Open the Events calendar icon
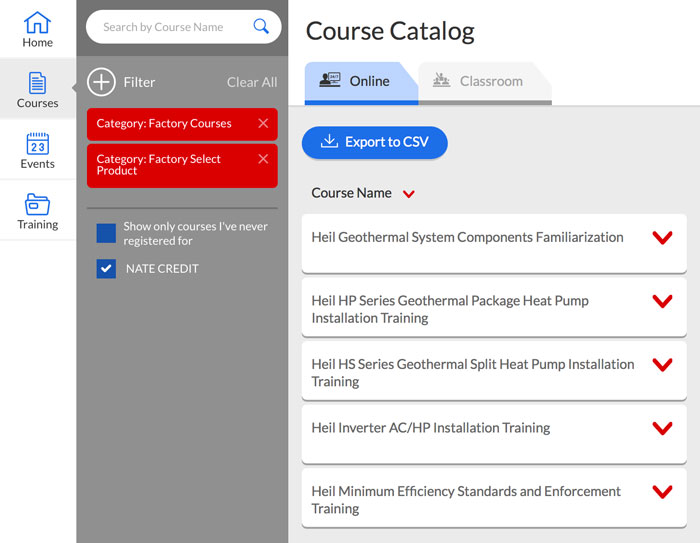The height and width of the screenshot is (543, 700). [x=38, y=144]
